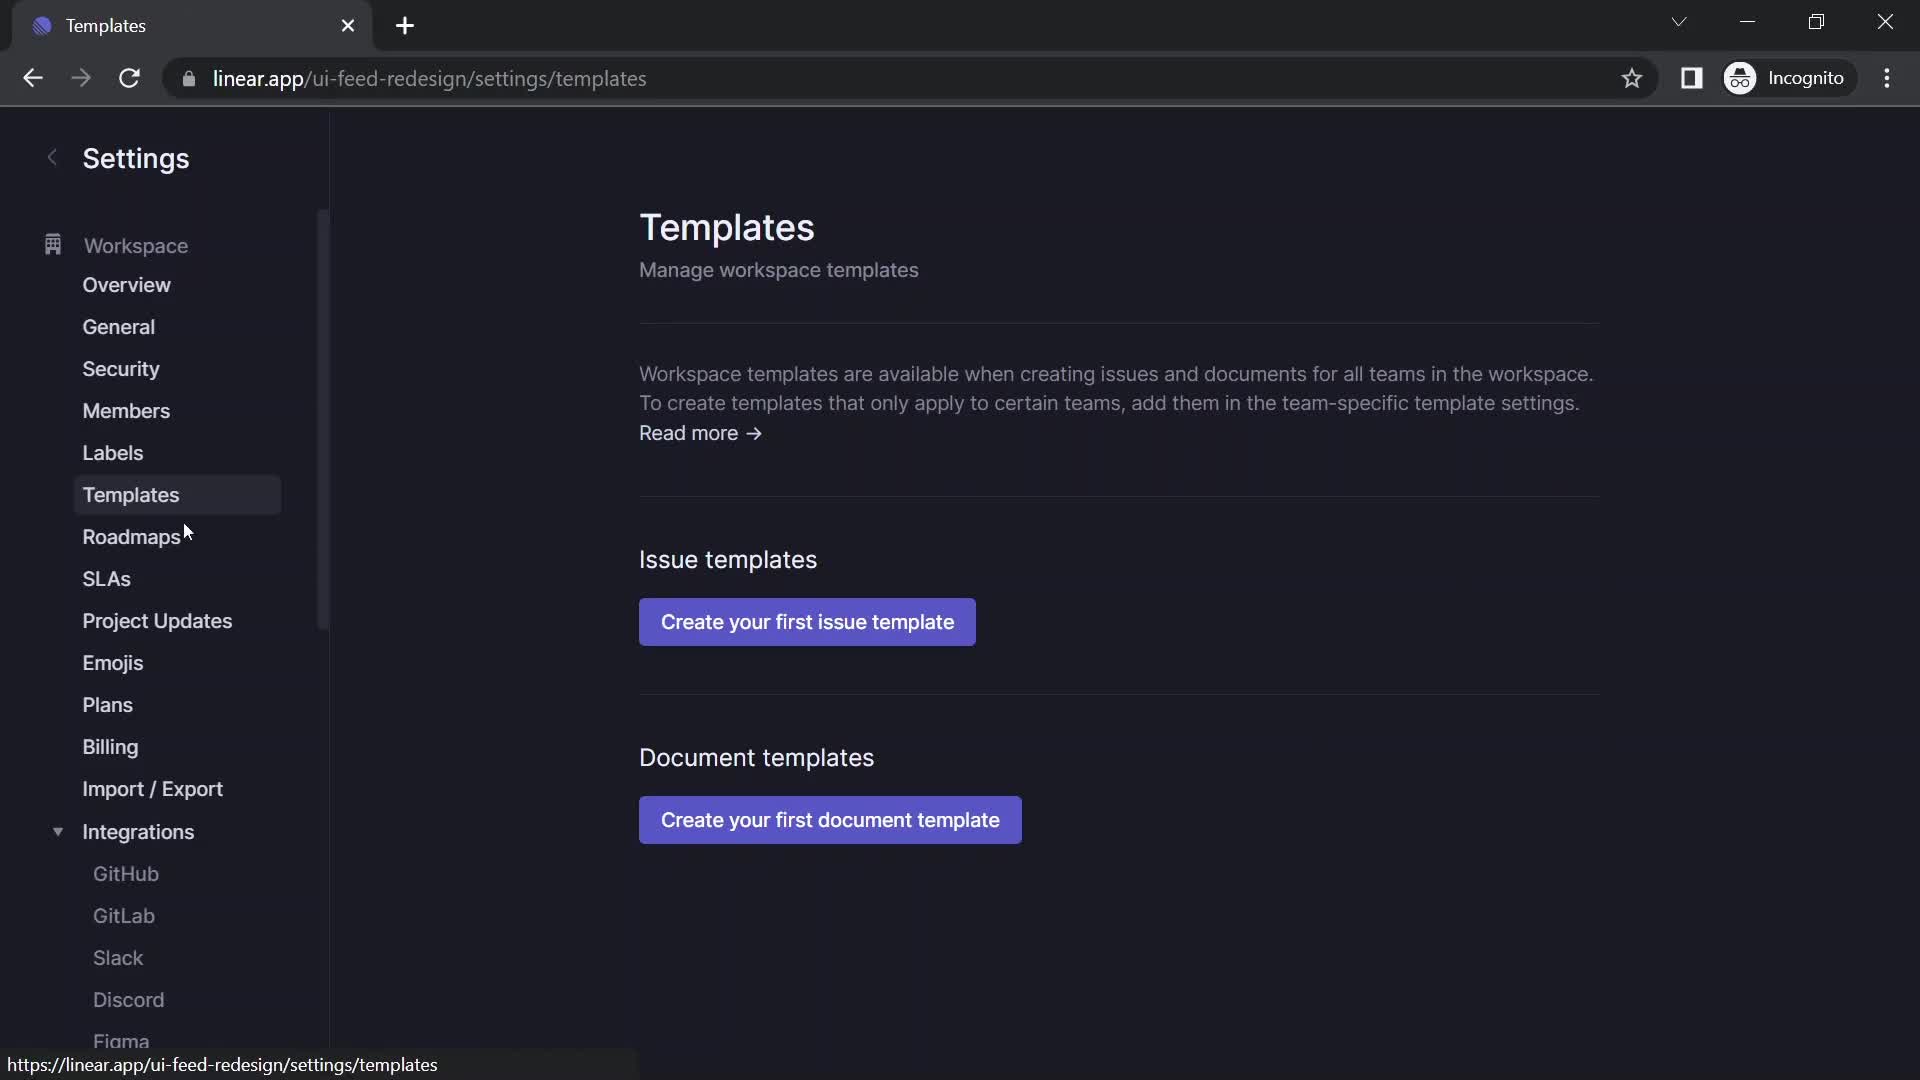Click Create your first issue template

807,621
